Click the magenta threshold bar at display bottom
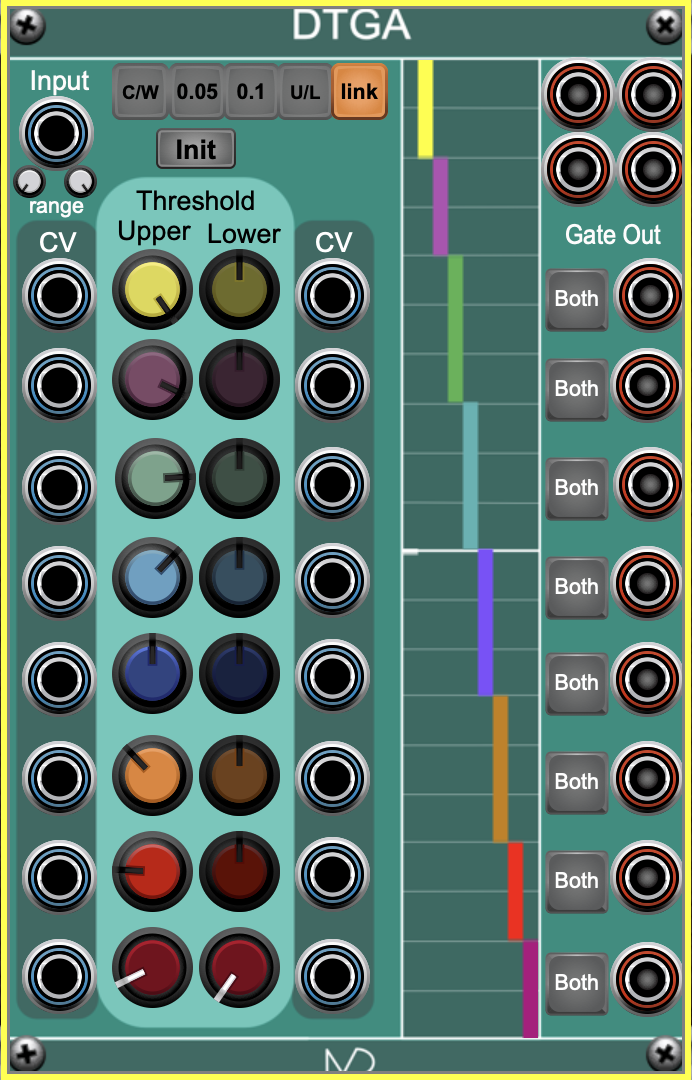Viewport: 692px width, 1080px height. [530, 988]
